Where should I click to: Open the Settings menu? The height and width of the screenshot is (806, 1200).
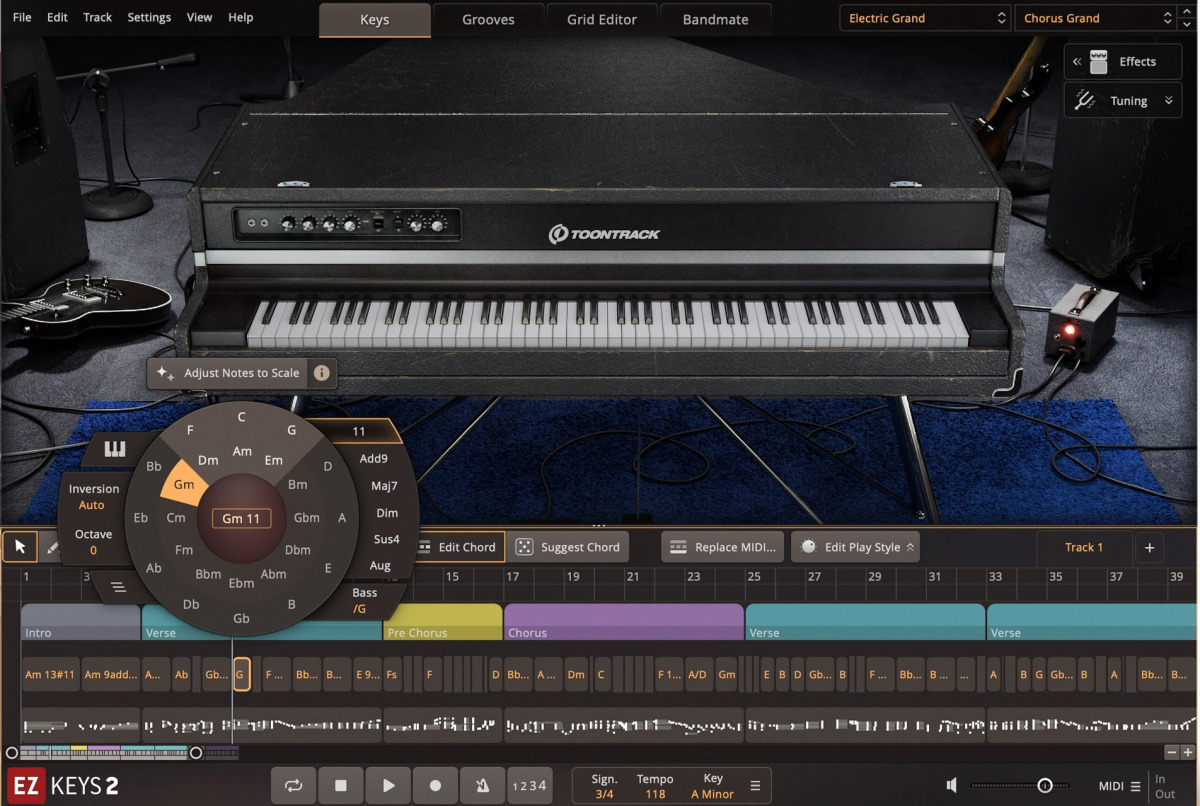[x=149, y=17]
